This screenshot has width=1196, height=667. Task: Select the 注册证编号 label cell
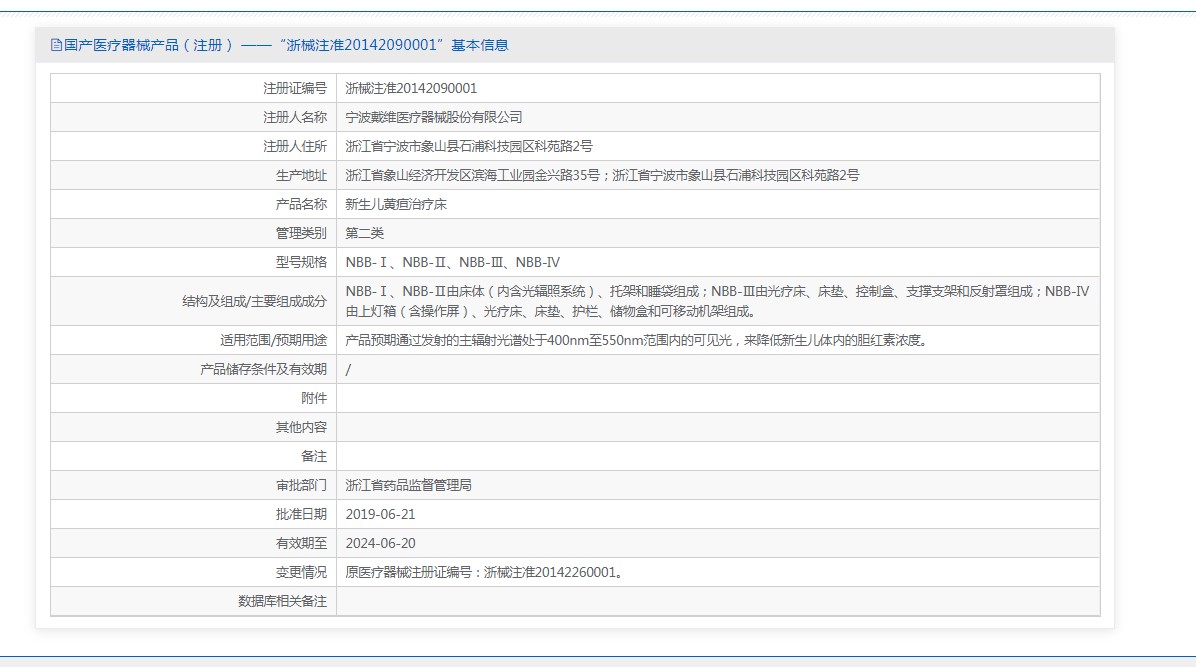[x=295, y=89]
